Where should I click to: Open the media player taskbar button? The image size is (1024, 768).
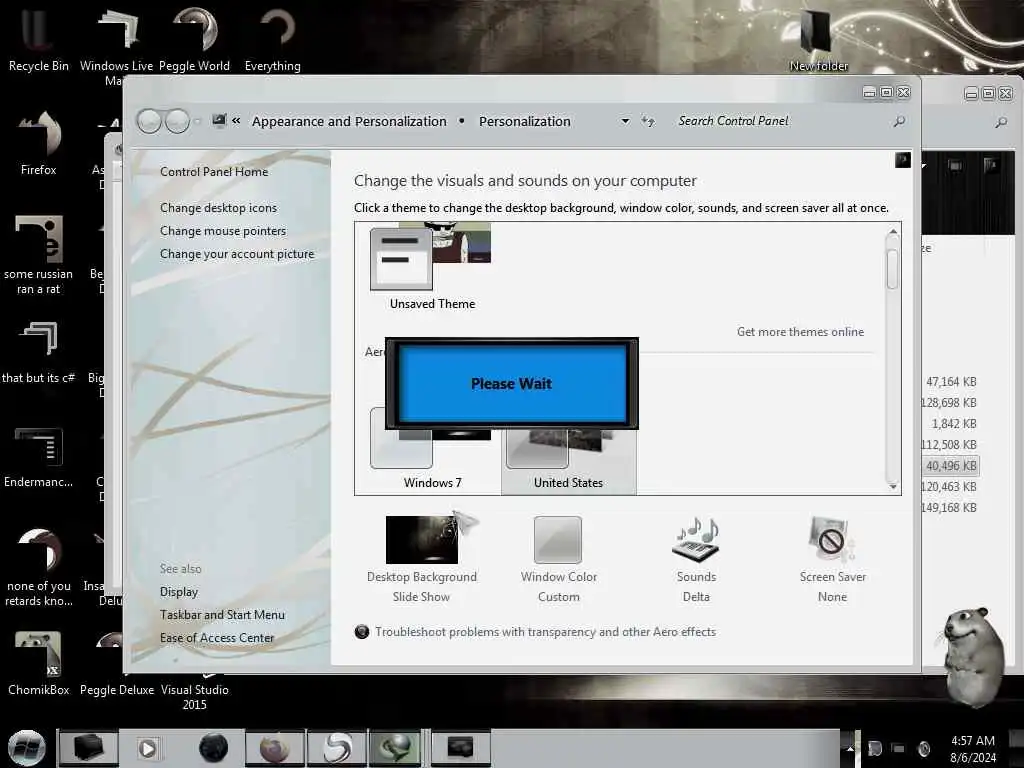coord(148,748)
